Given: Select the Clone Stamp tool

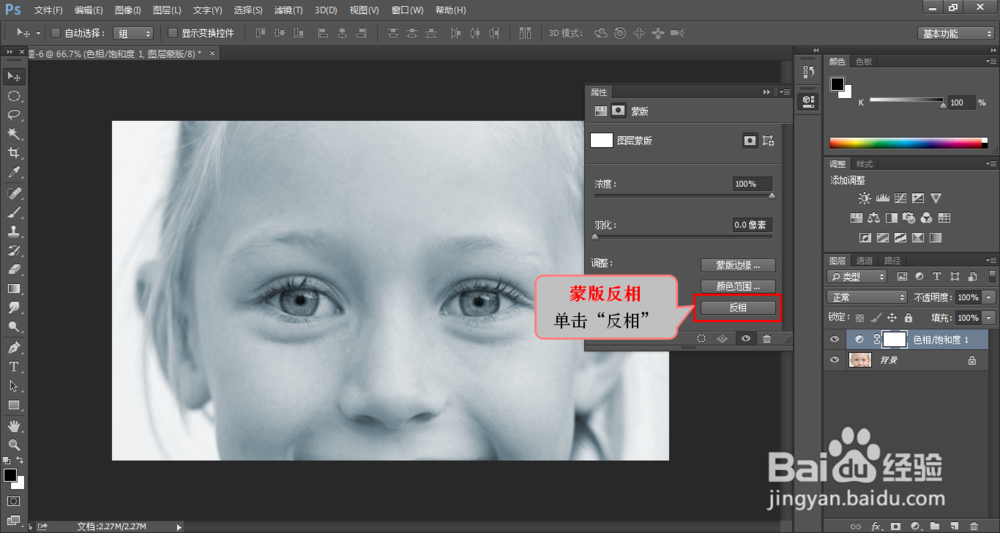Looking at the screenshot, I should 14,231.
